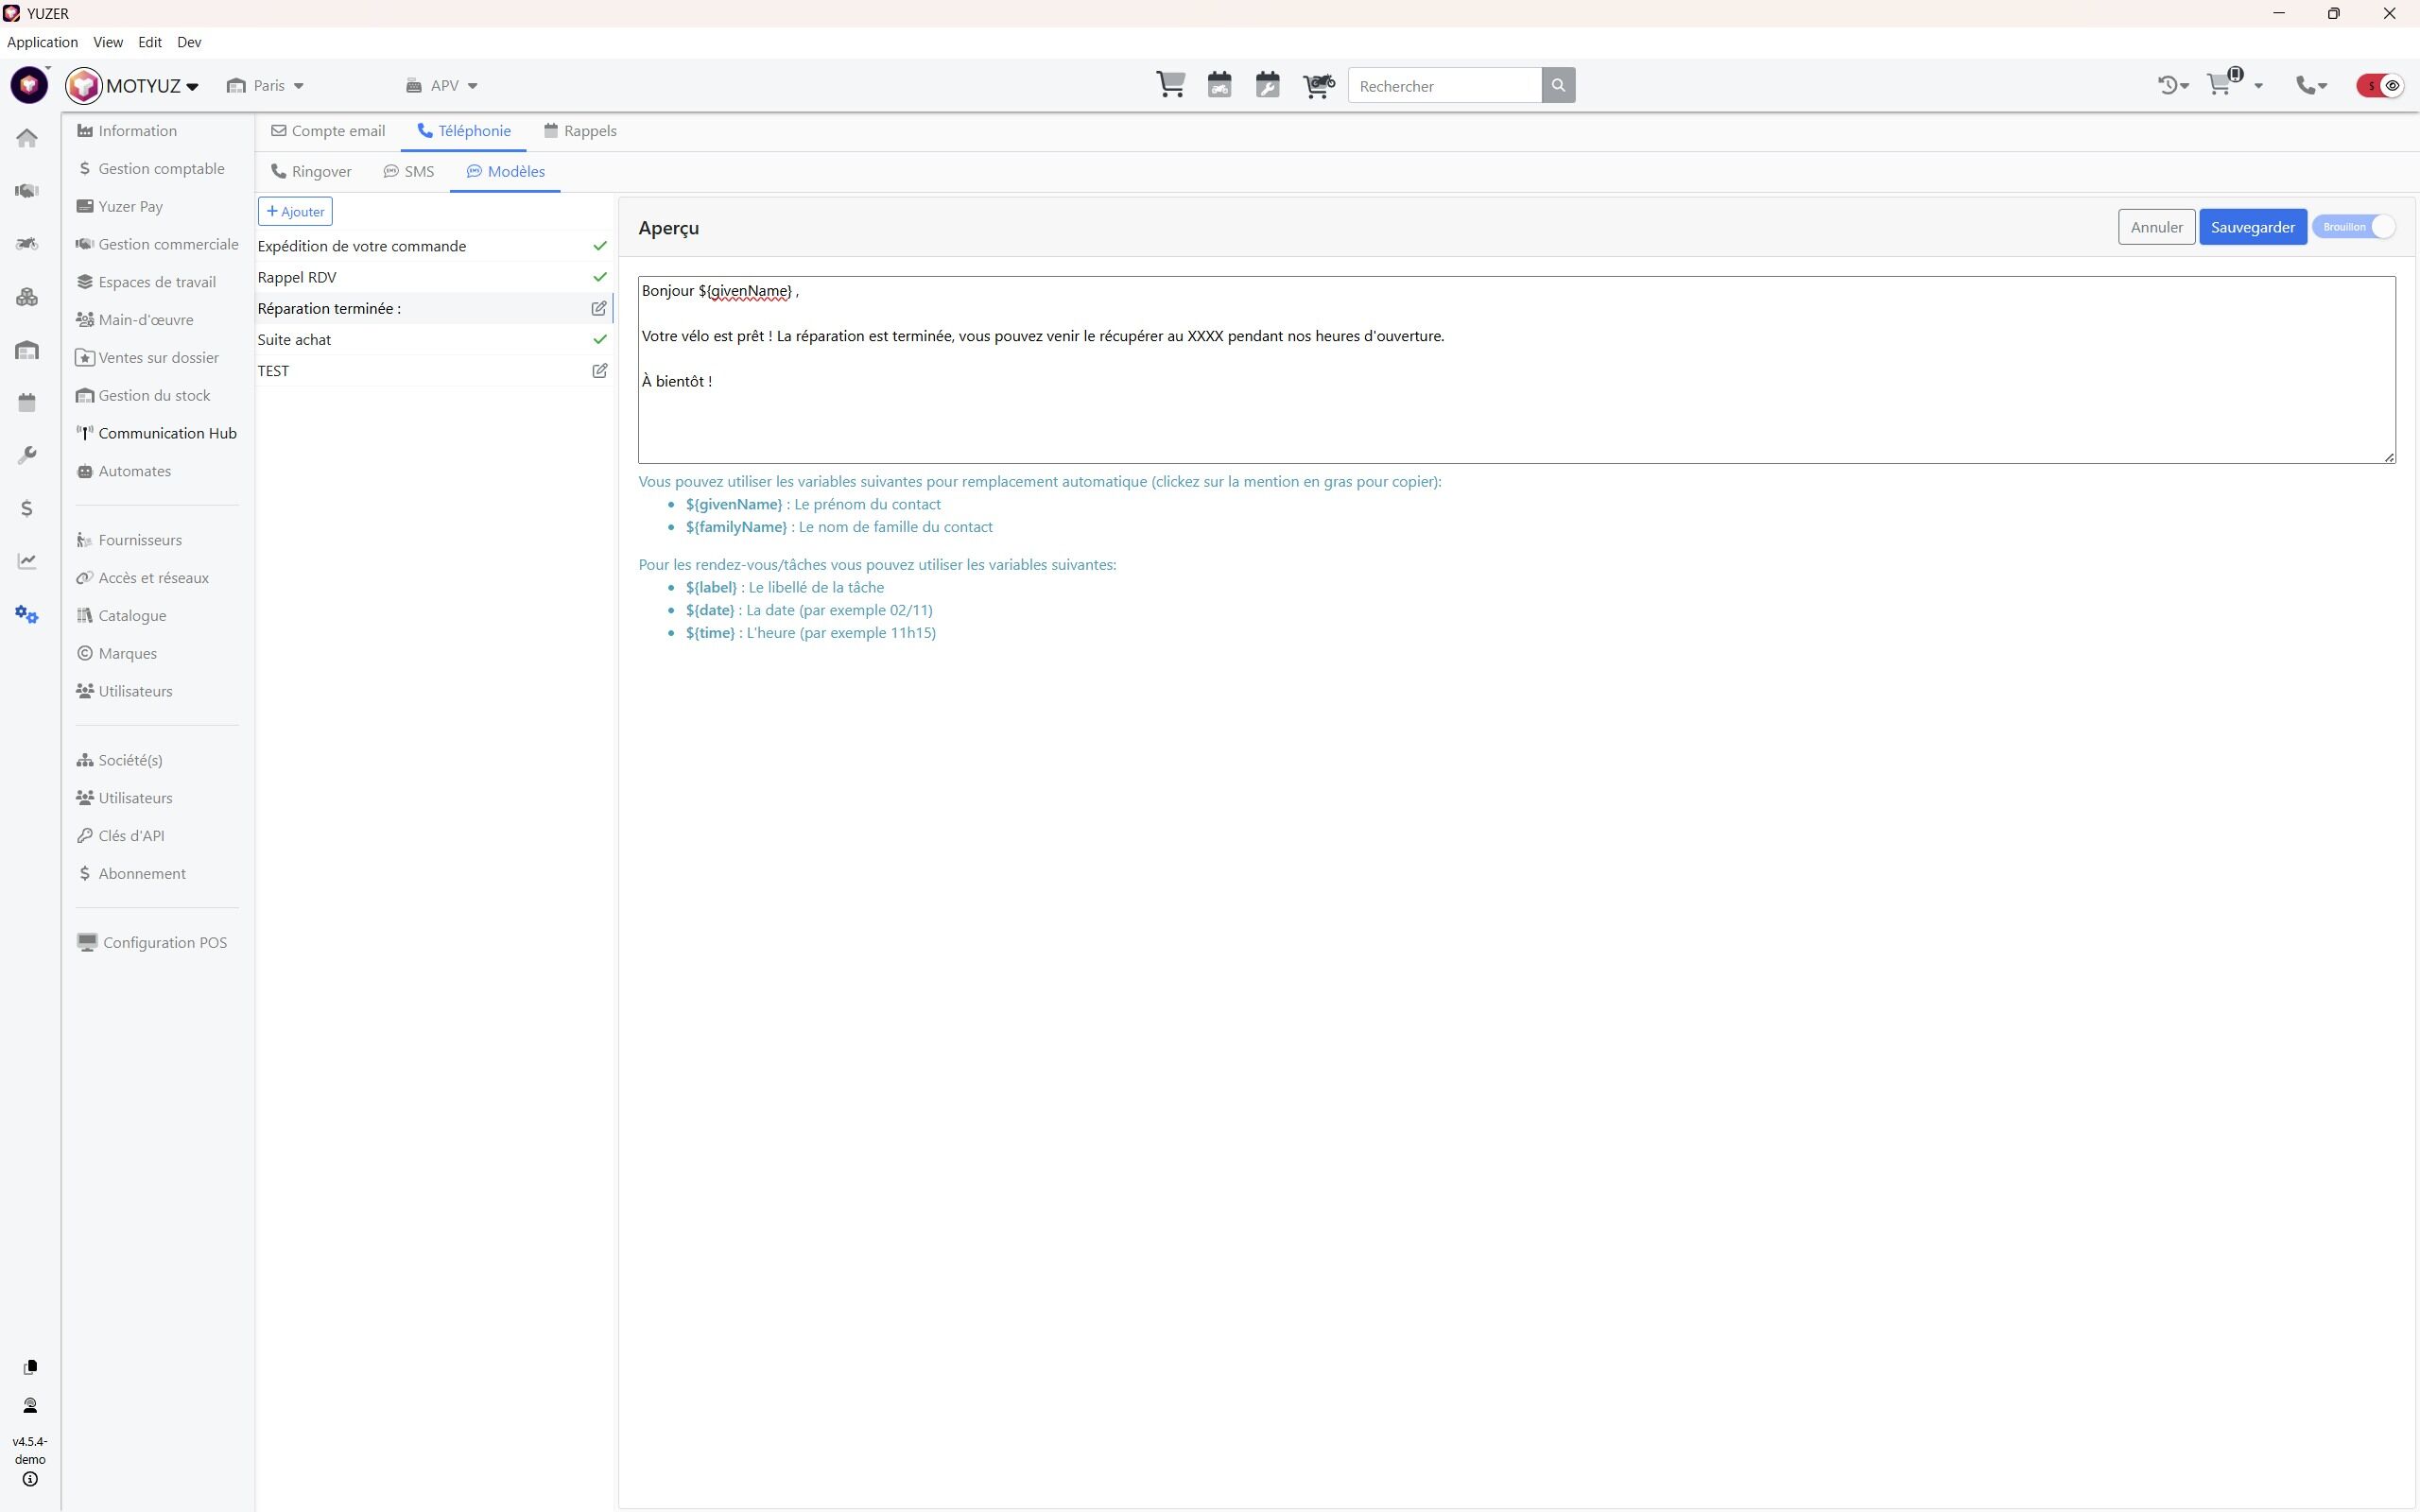Click the Ajouter button to add template
Viewport: 2420px width, 1512px height.
[x=295, y=212]
